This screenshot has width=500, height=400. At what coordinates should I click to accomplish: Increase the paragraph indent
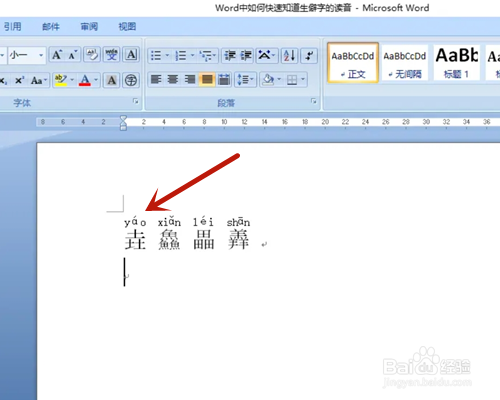(x=246, y=56)
